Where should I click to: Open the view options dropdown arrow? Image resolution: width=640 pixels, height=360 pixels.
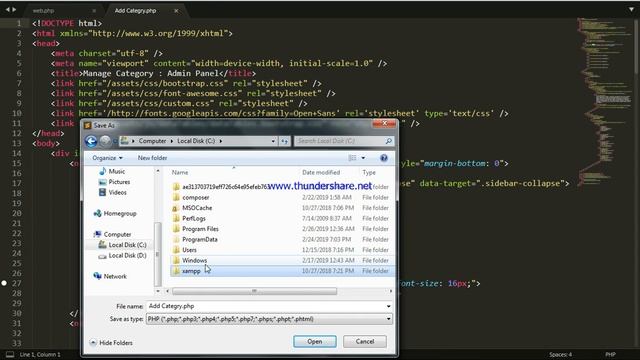coord(363,158)
